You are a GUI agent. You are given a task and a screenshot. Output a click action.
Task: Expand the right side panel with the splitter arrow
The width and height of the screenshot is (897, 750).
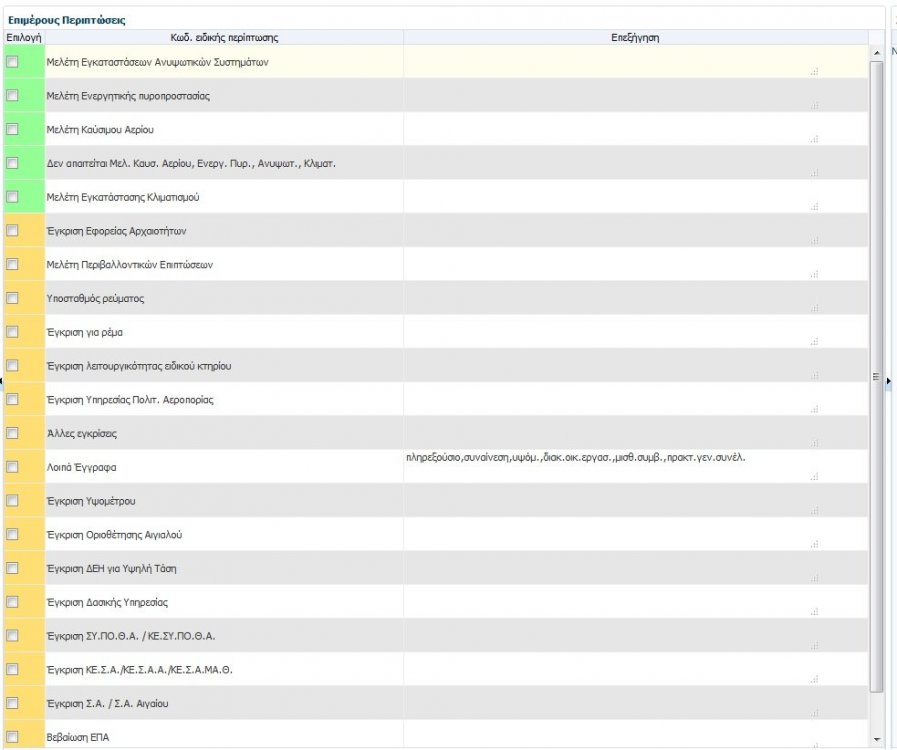click(889, 381)
